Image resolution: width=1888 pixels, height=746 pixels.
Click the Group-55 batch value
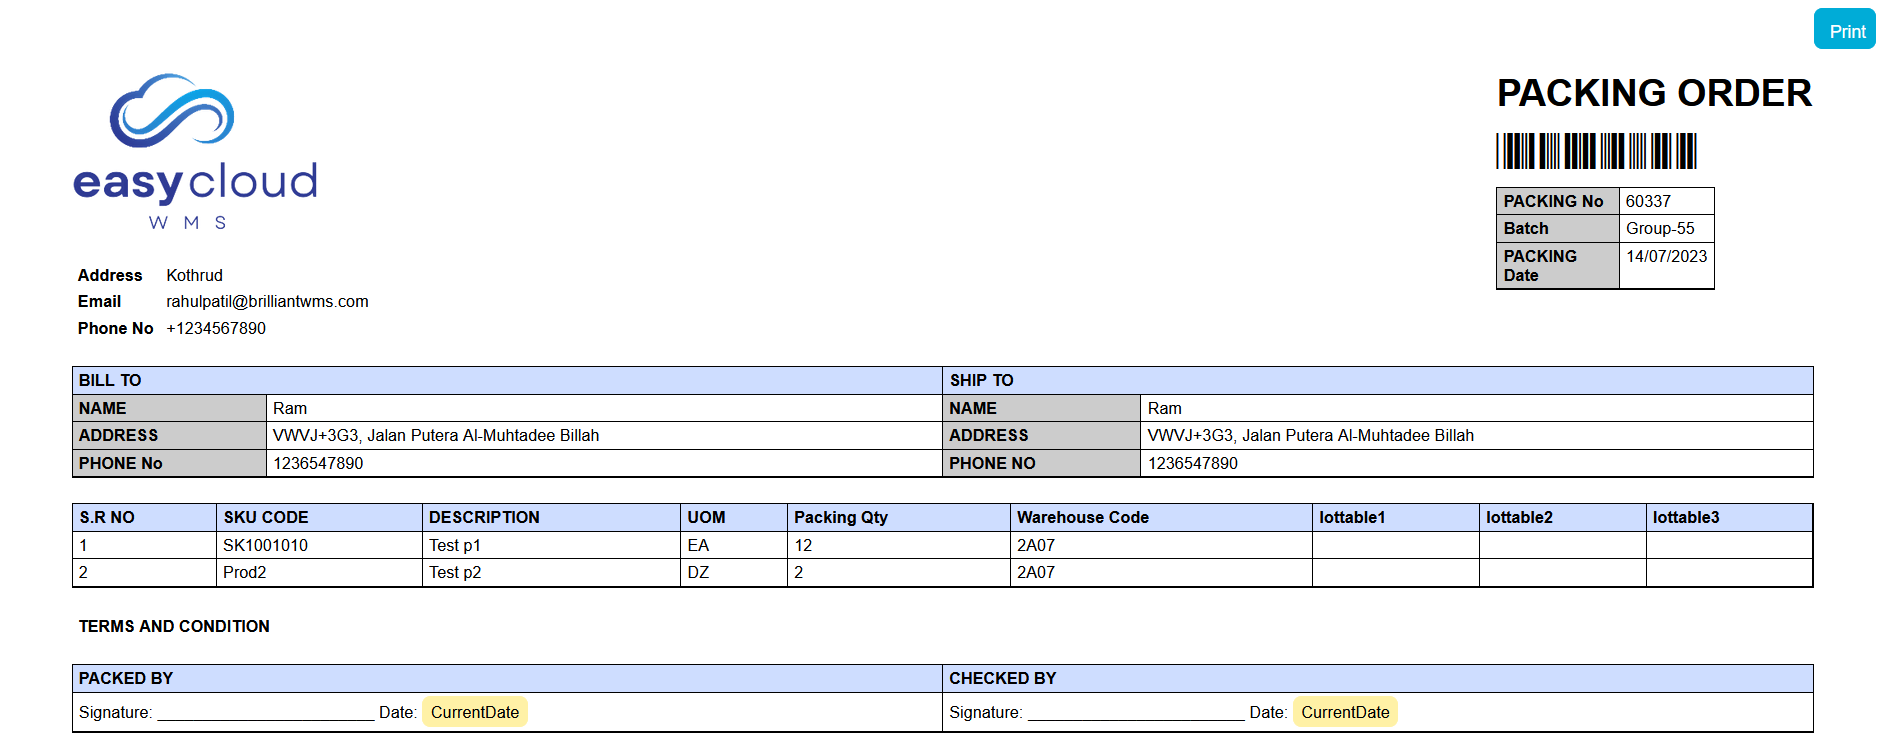1660,228
